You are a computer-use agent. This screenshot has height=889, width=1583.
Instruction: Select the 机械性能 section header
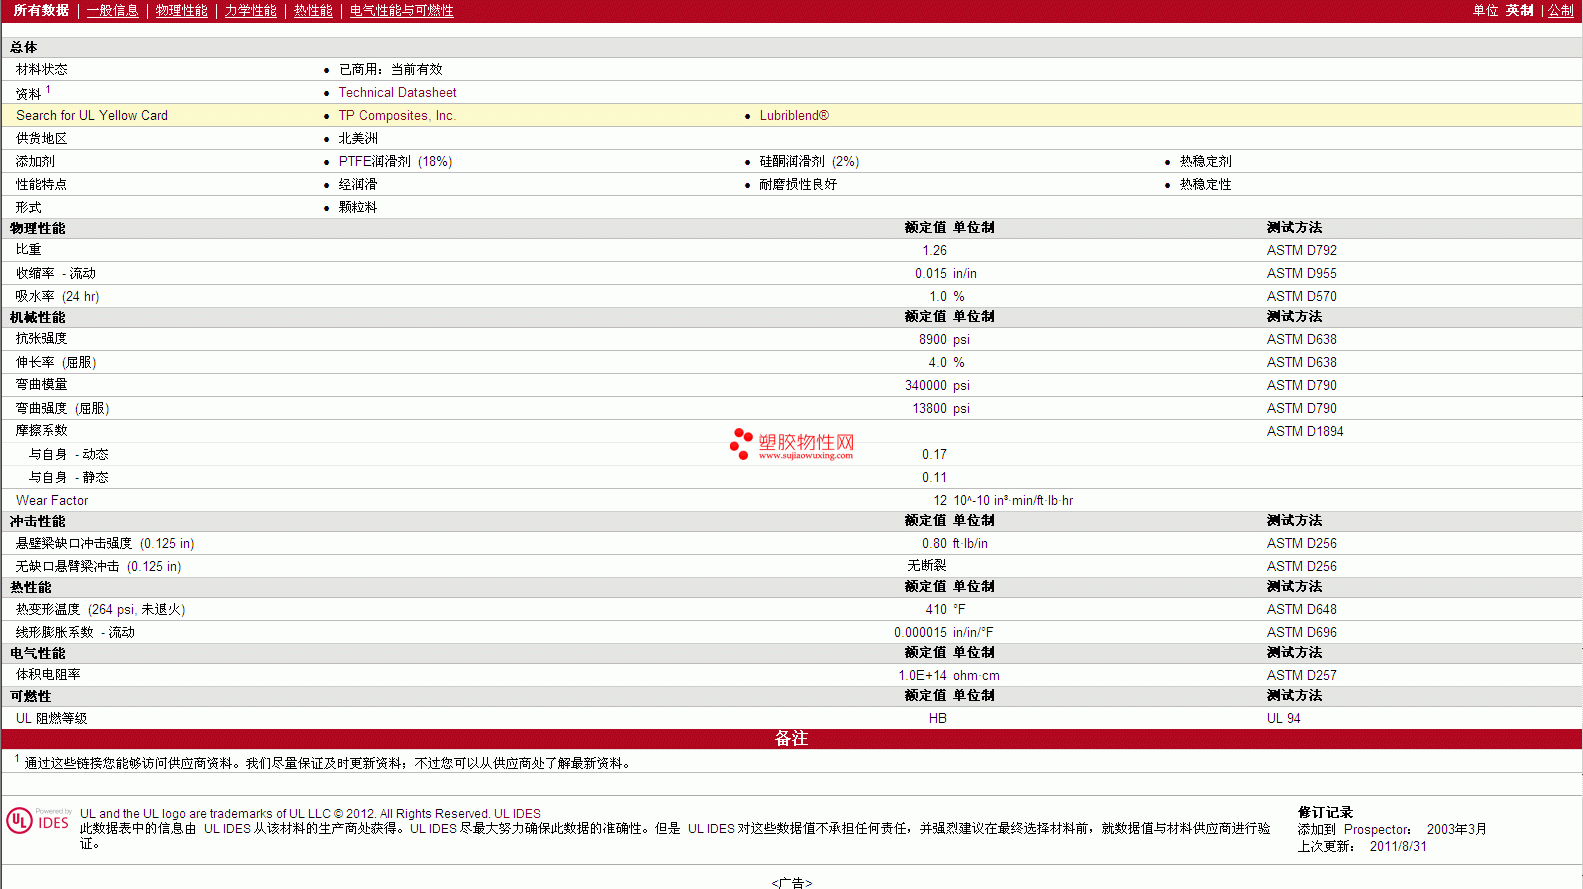tap(38, 318)
